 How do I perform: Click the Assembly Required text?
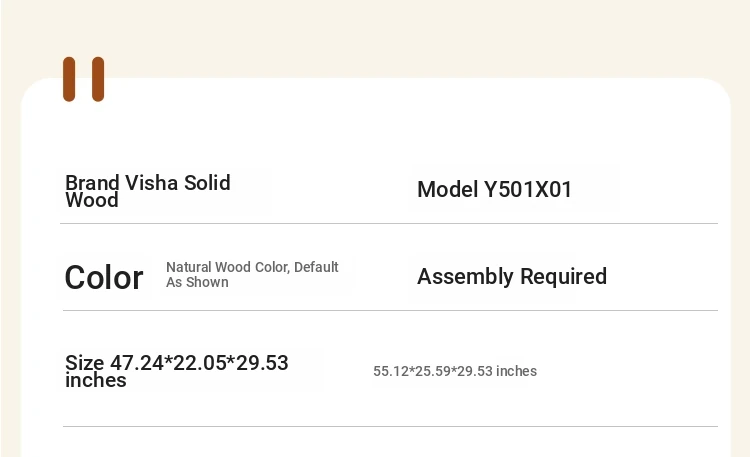tap(512, 276)
